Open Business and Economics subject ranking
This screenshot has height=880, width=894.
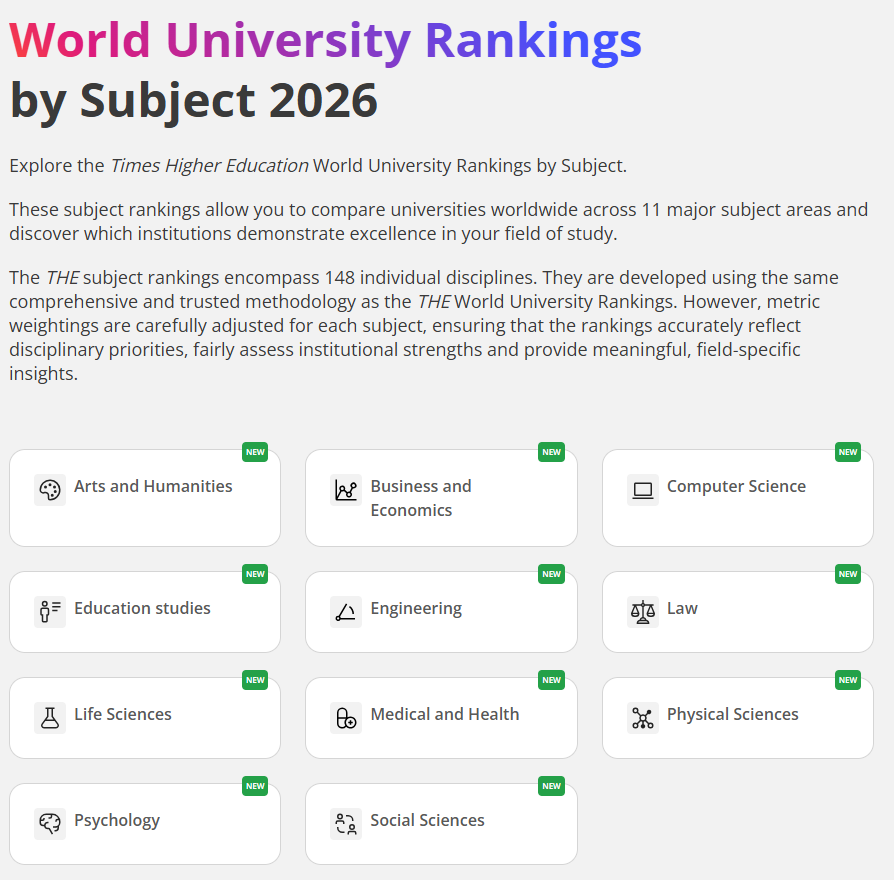[420, 498]
